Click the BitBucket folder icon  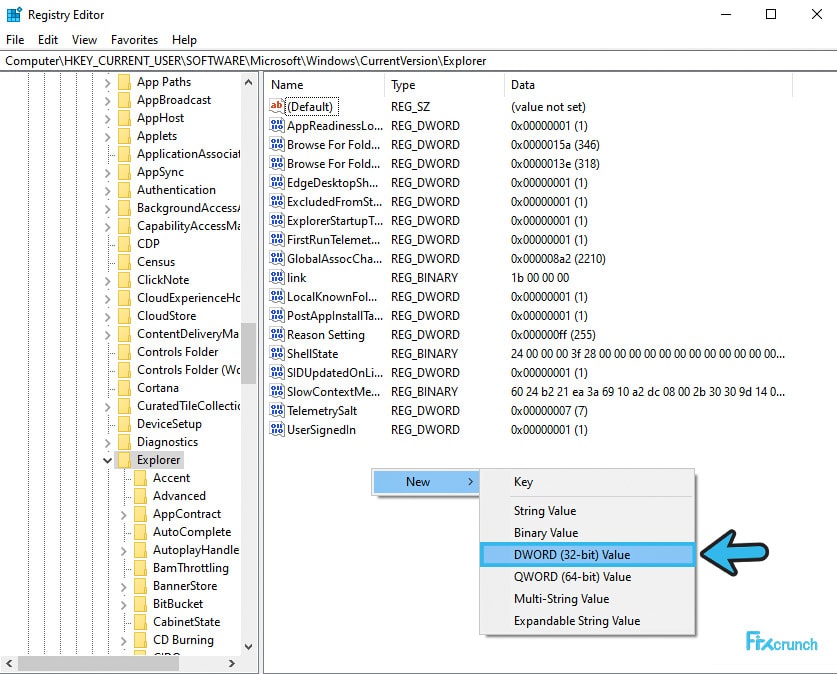(x=140, y=604)
